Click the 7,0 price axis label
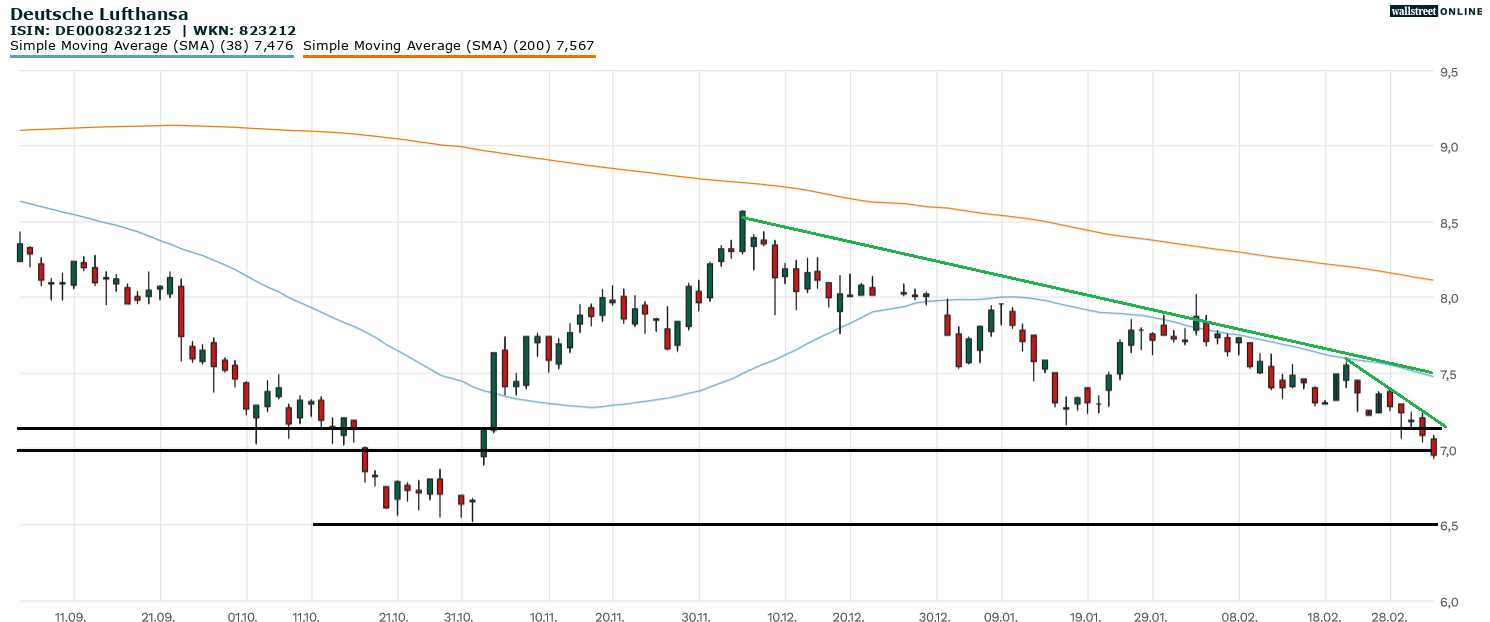 click(1448, 451)
